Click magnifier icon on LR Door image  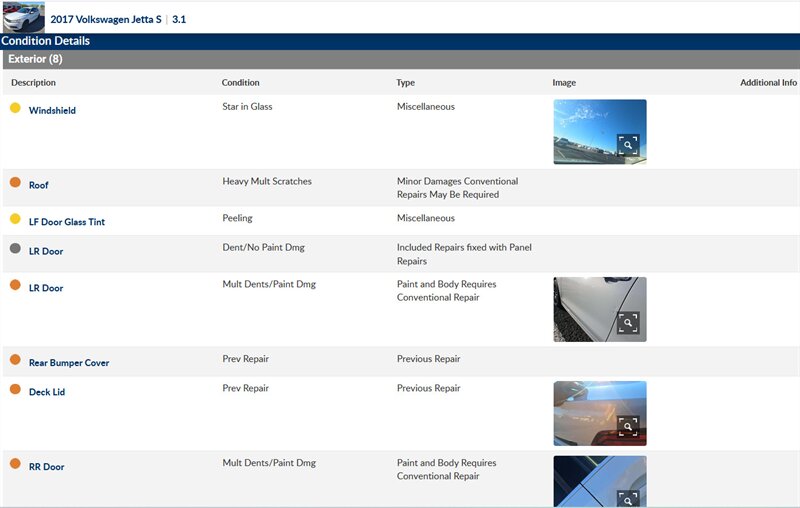pyautogui.click(x=627, y=322)
